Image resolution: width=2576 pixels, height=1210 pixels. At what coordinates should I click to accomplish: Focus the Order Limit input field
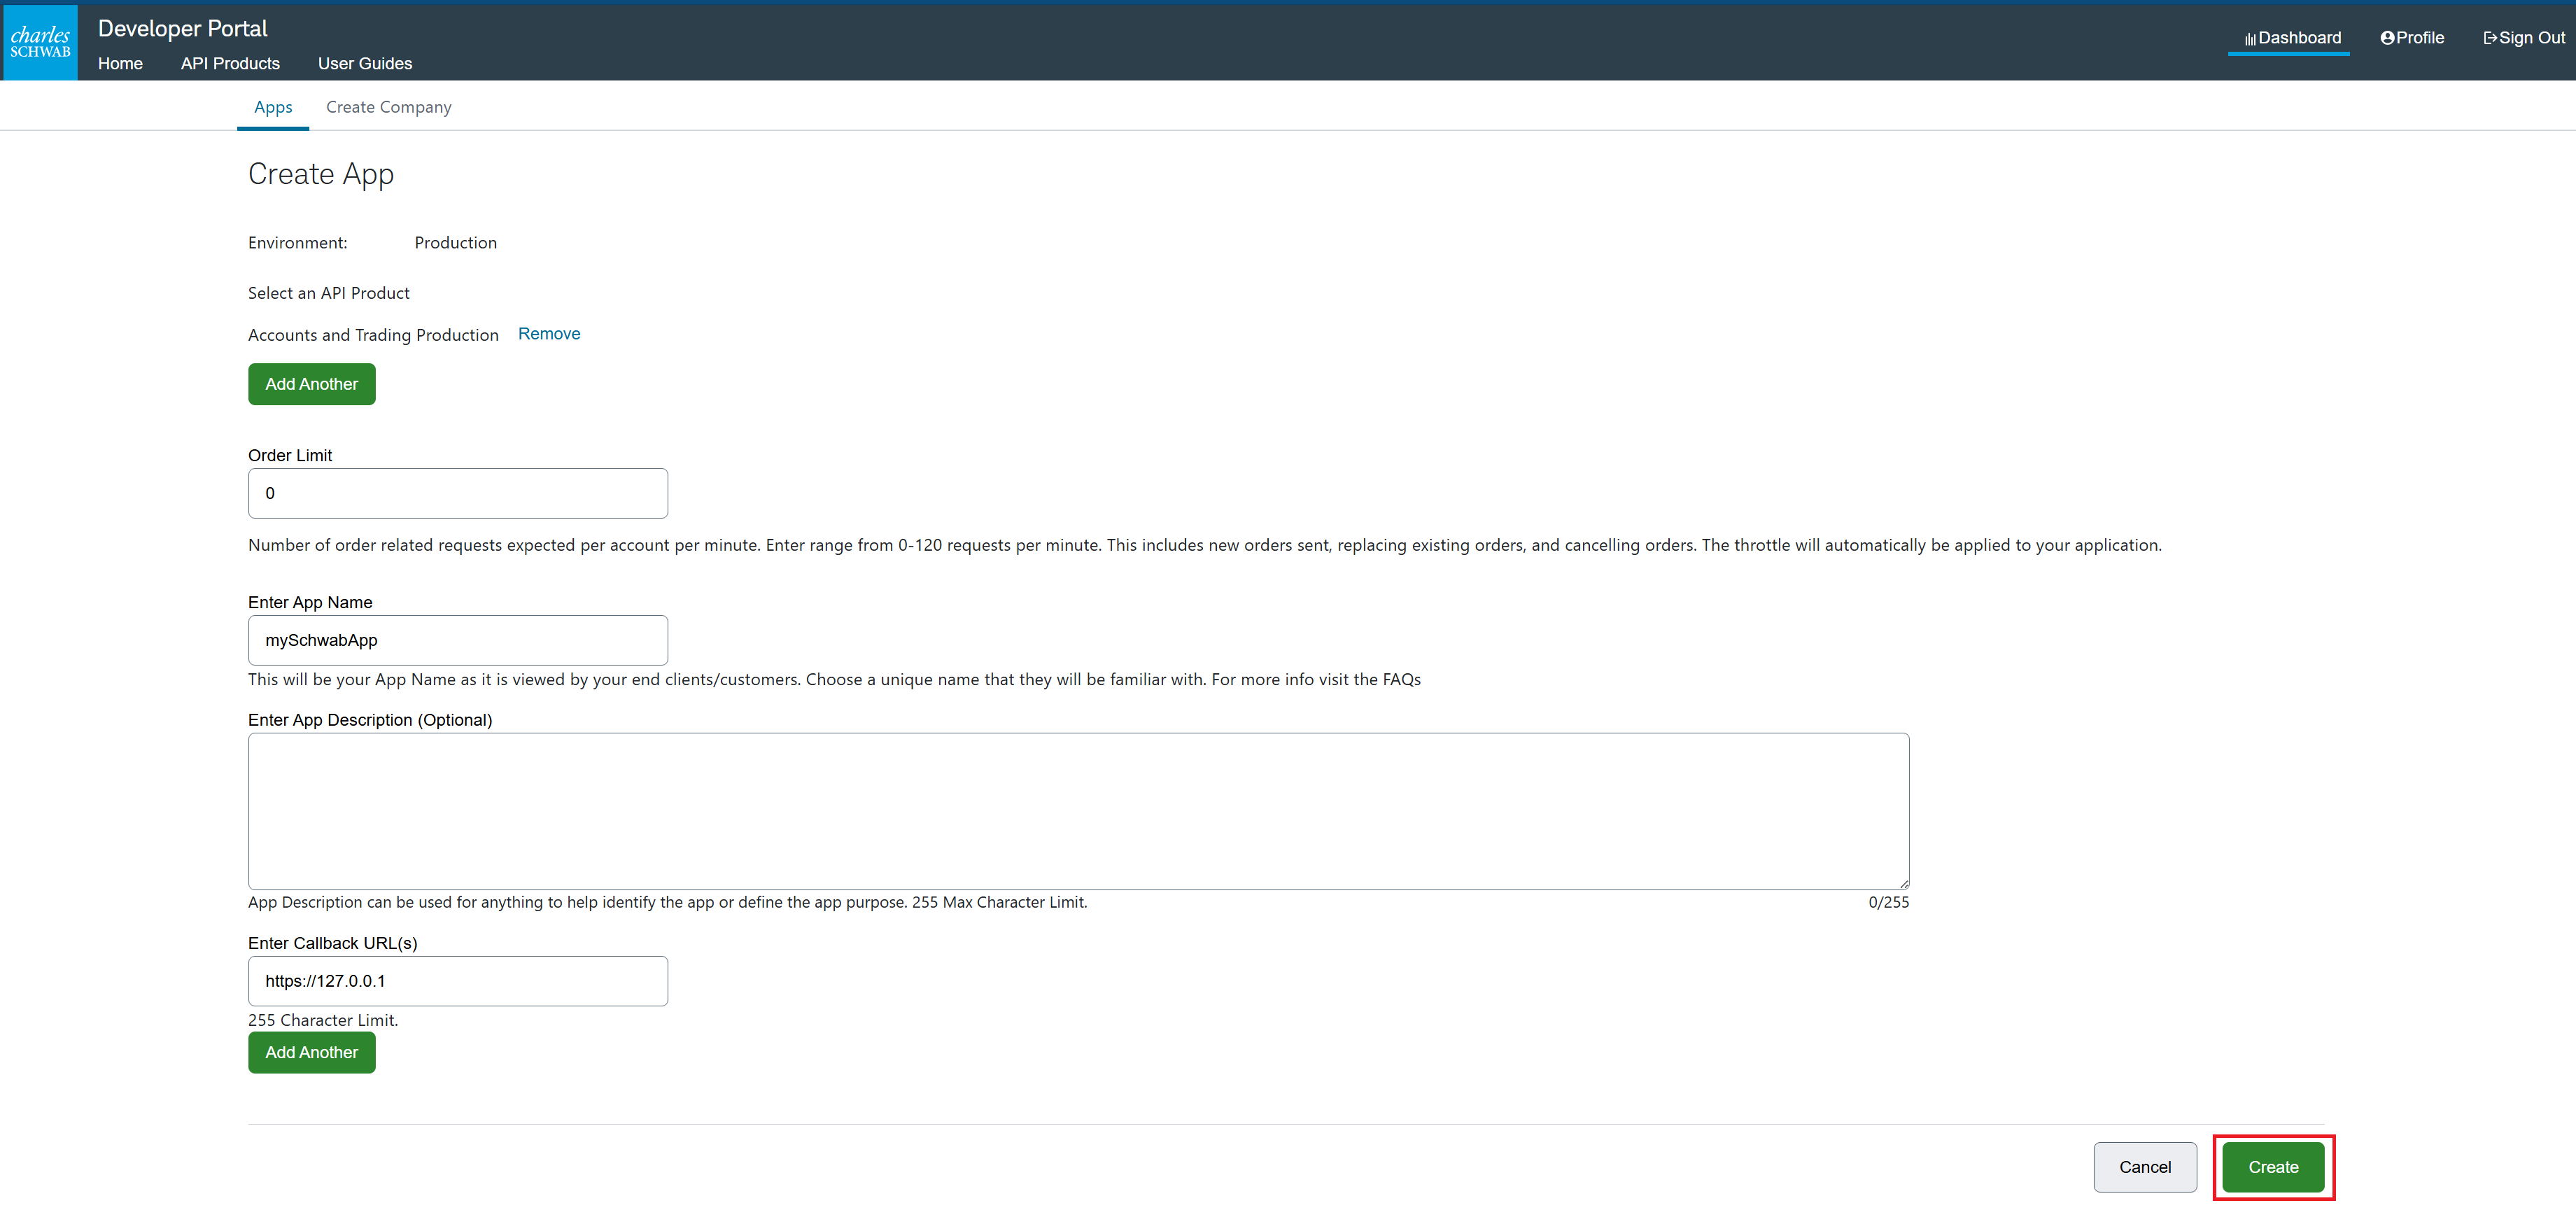point(458,493)
